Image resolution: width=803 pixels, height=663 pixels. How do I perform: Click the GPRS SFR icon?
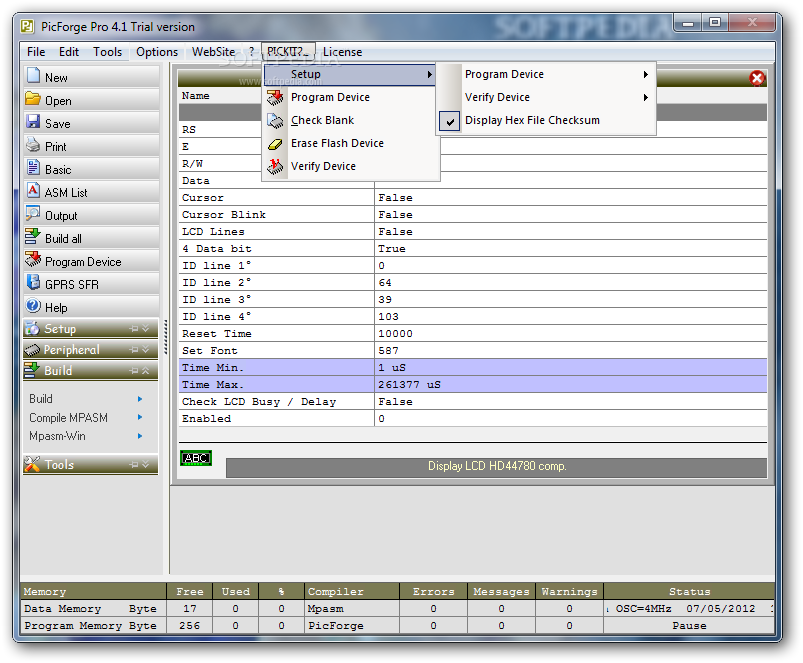pyautogui.click(x=33, y=282)
